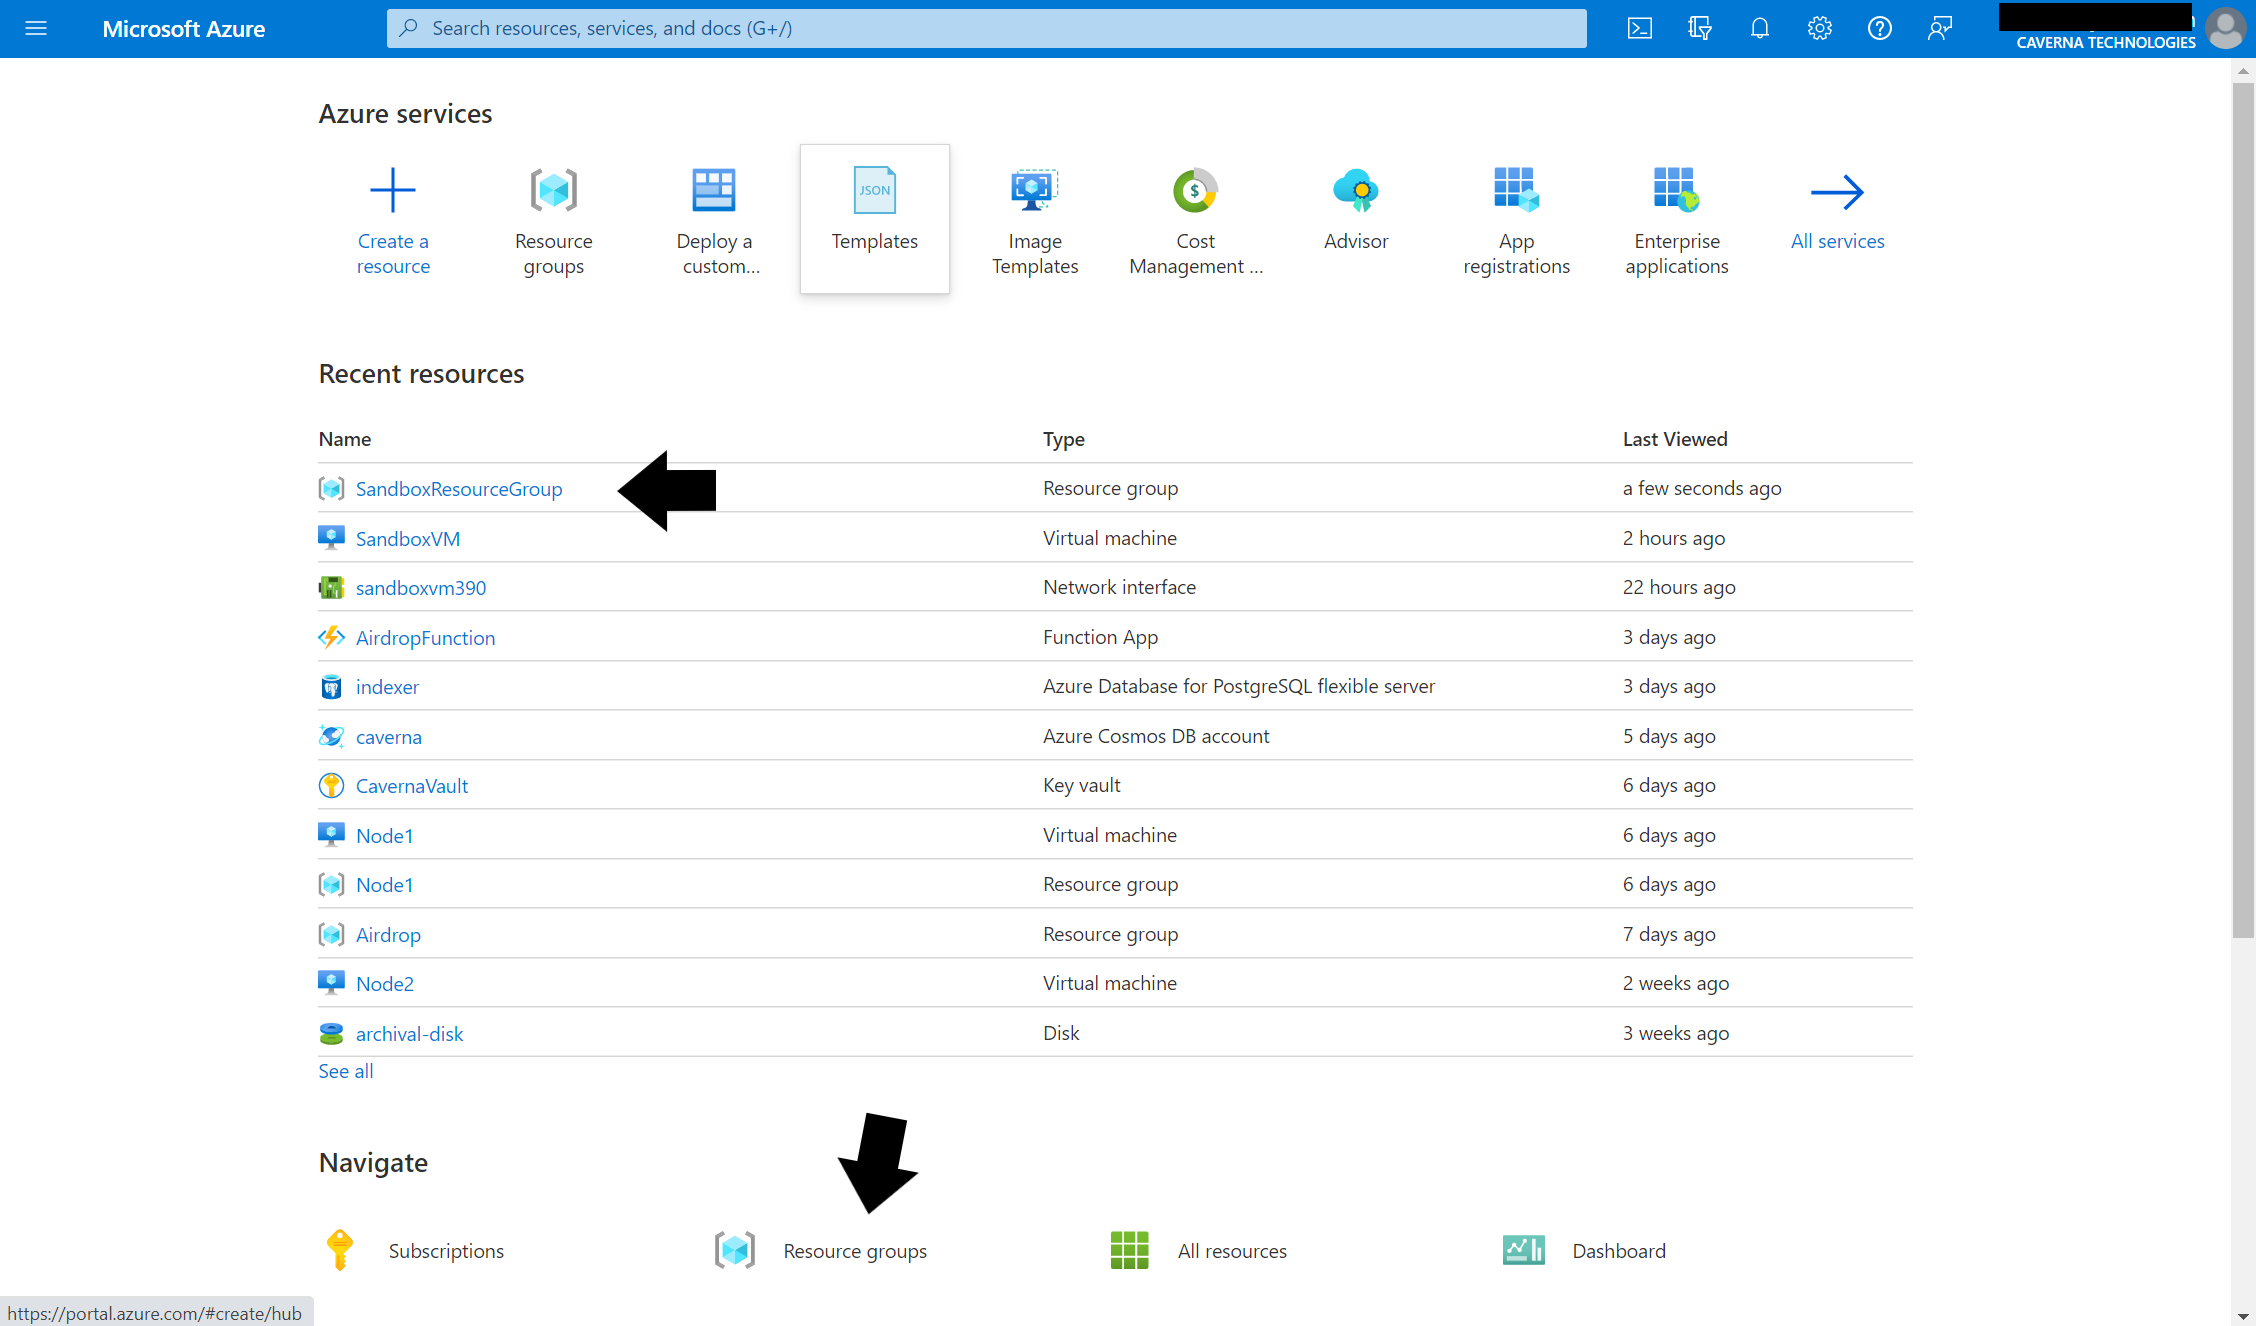Click the See all link
2256x1326 pixels.
tap(345, 1071)
